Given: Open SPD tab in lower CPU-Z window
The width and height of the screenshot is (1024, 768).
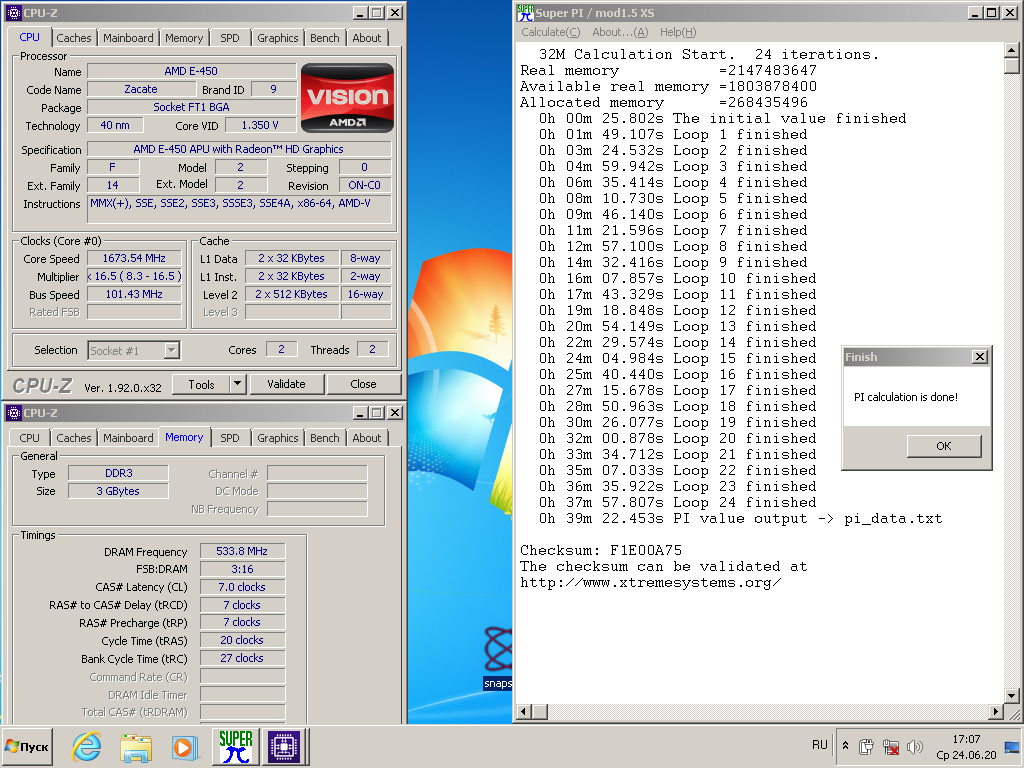Looking at the screenshot, I should pos(230,438).
